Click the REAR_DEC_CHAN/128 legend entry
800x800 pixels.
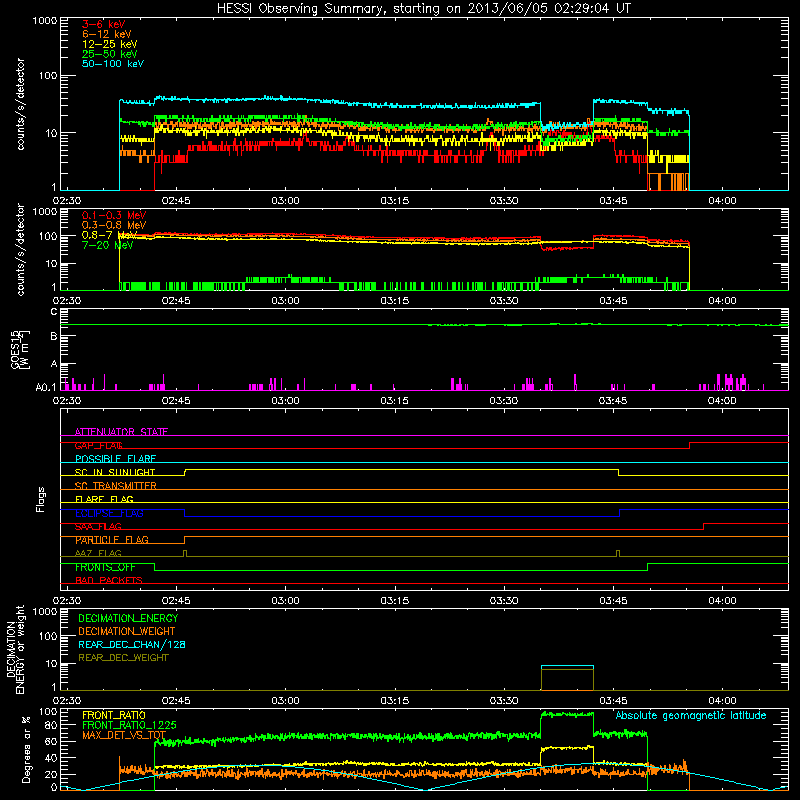point(132,645)
